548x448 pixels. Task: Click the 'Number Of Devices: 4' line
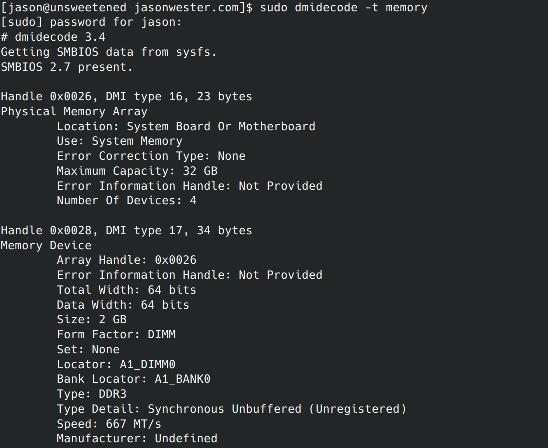(x=127, y=201)
